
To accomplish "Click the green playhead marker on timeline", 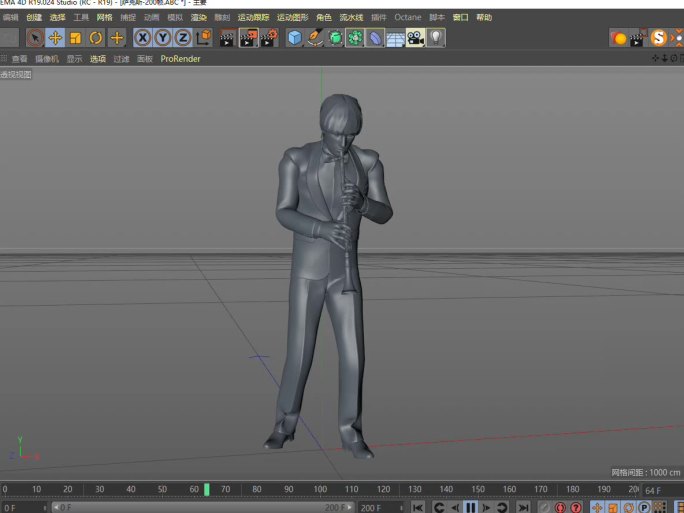I will (207, 489).
